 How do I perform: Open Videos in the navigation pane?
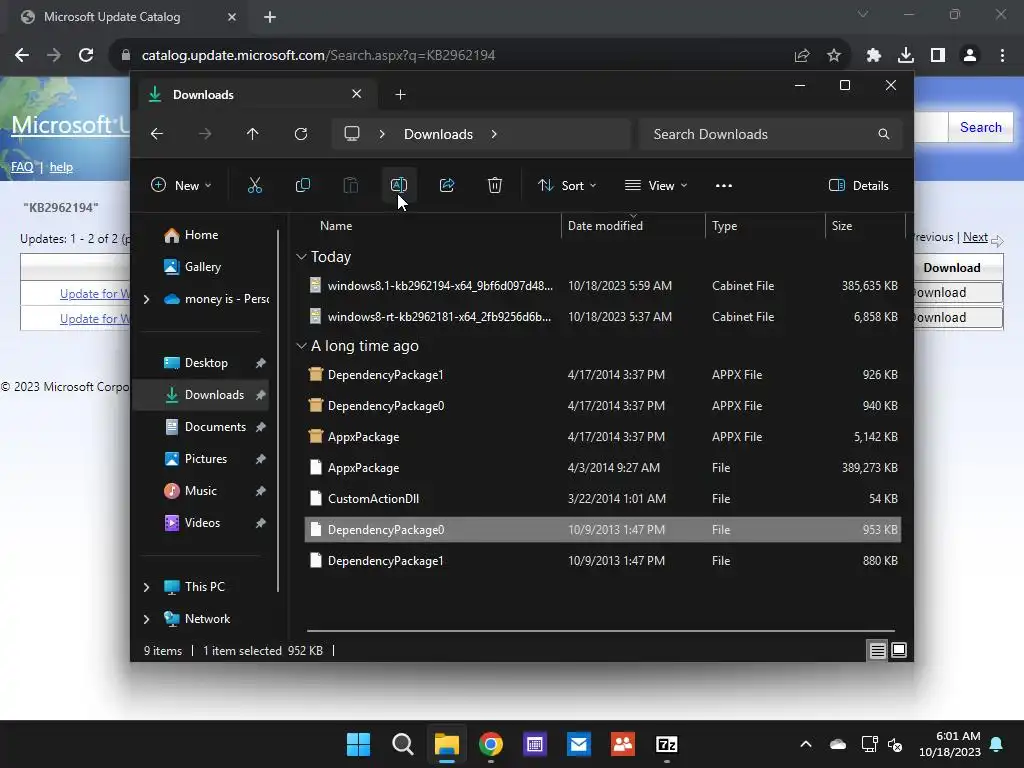202,522
